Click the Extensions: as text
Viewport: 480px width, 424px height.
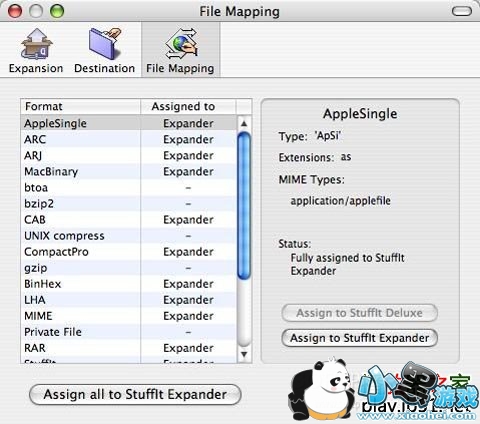pyautogui.click(x=315, y=157)
